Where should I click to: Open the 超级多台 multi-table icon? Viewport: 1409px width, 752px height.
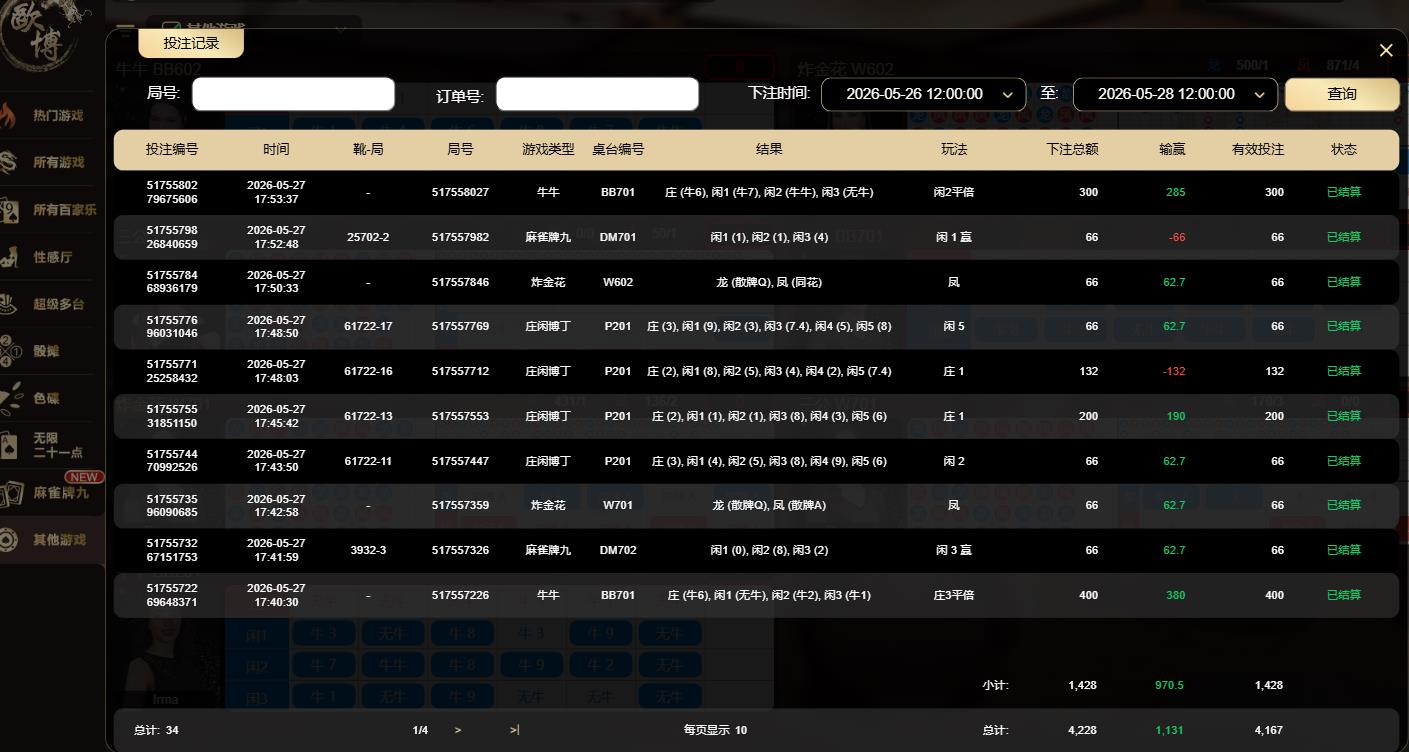pyautogui.click(x=9, y=304)
